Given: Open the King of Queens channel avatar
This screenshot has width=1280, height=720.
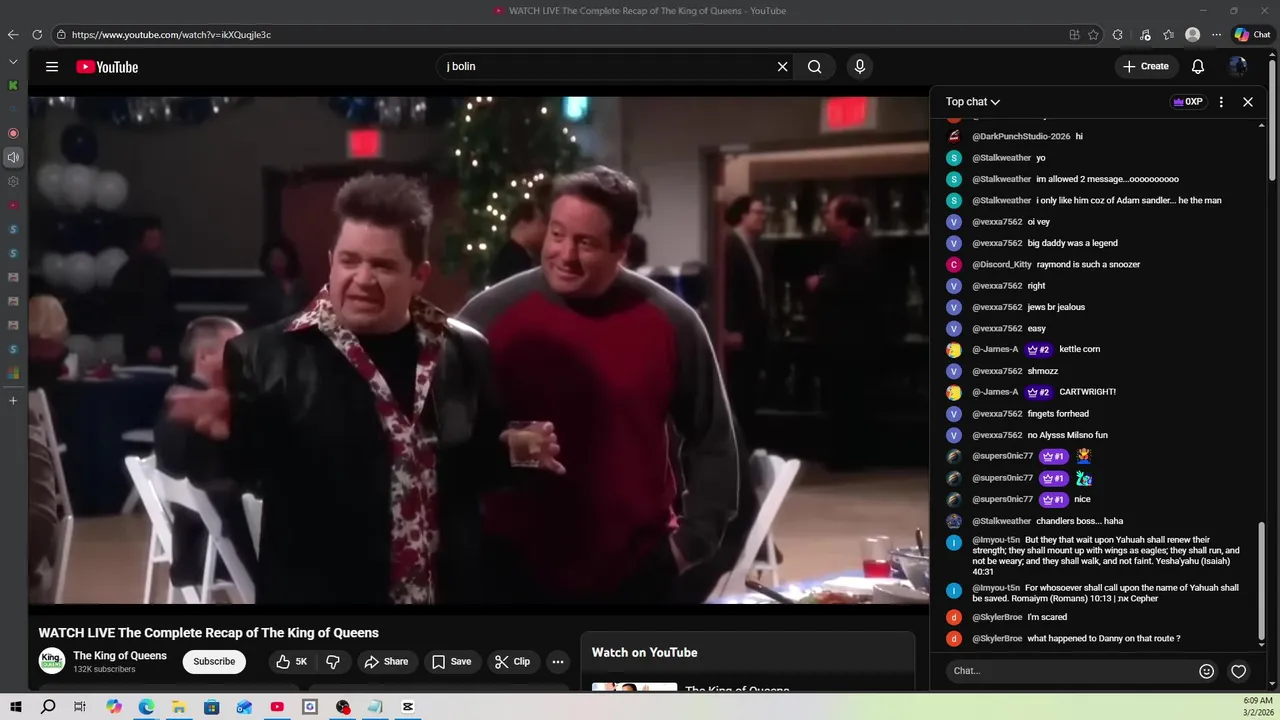Looking at the screenshot, I should [52, 661].
